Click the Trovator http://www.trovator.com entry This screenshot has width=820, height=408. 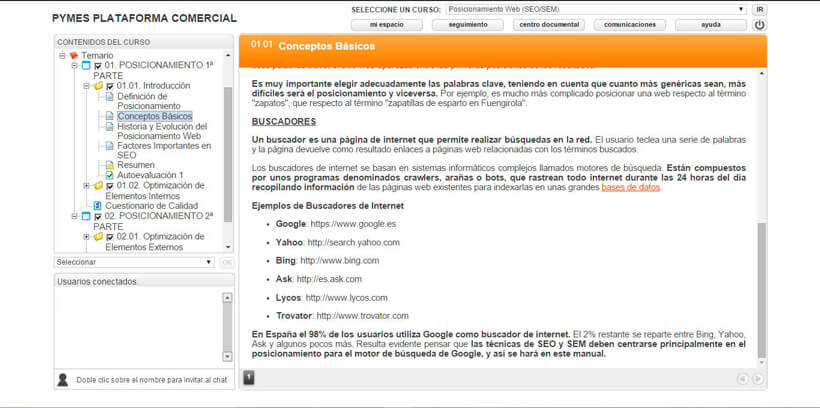(342, 316)
